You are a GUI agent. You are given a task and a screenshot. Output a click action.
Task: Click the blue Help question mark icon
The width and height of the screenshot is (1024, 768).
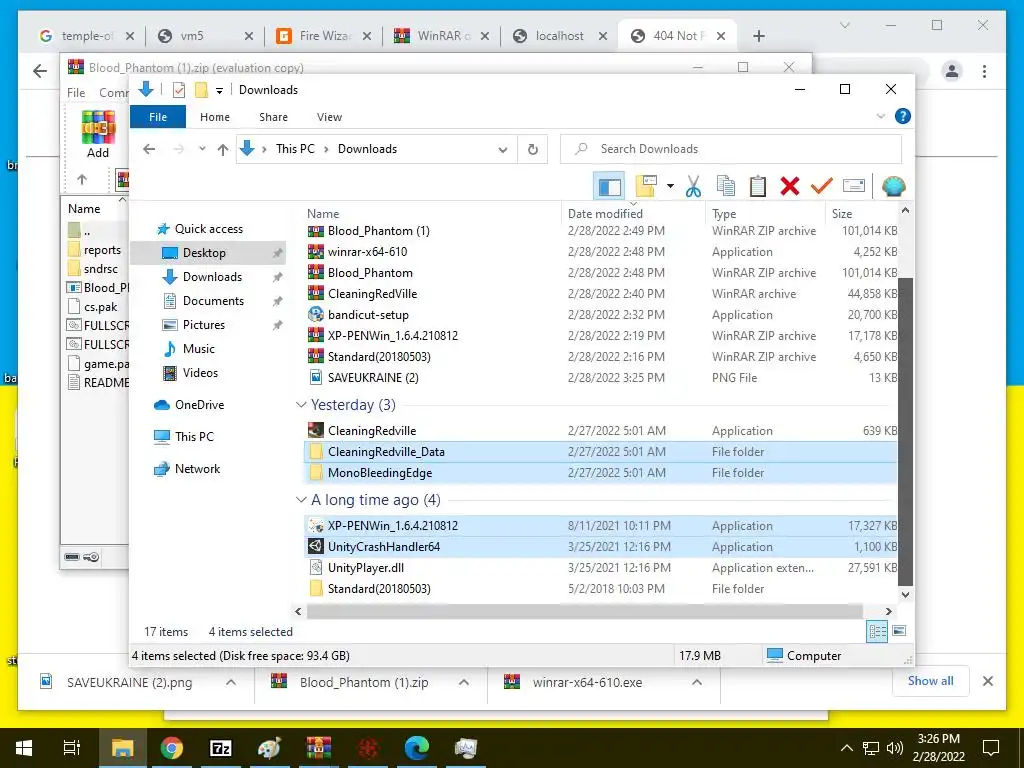pos(903,116)
